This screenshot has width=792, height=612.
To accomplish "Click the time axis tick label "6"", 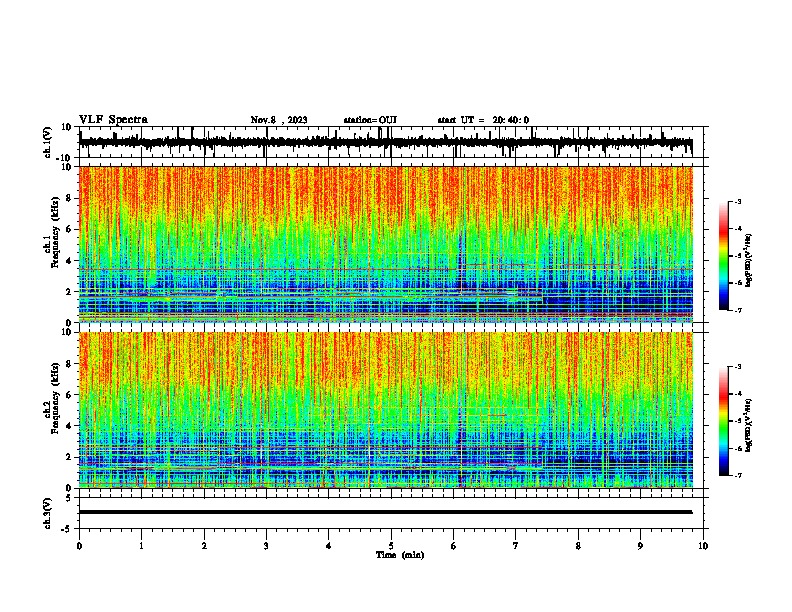I will (x=454, y=546).
